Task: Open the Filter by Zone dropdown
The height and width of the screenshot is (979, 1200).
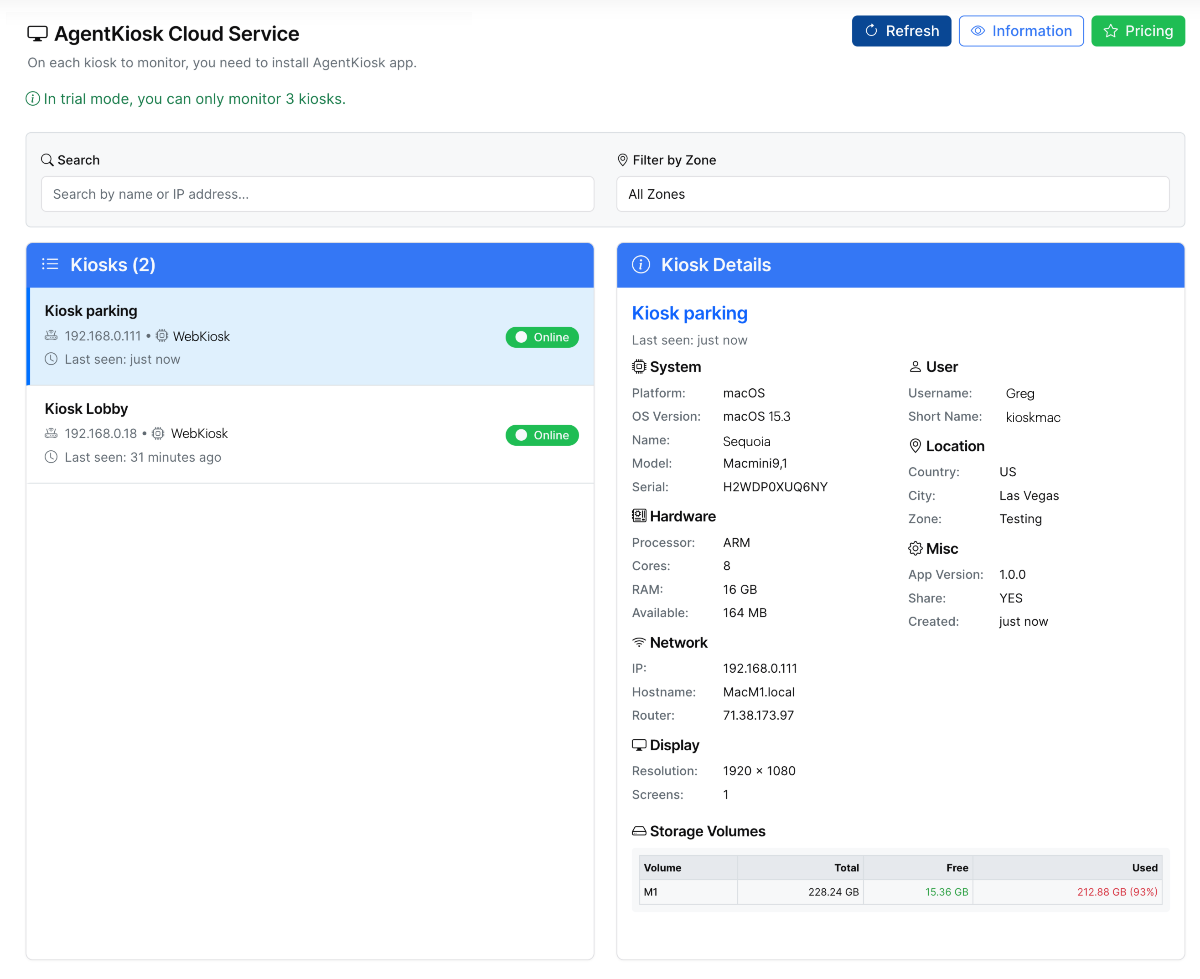Action: 893,194
